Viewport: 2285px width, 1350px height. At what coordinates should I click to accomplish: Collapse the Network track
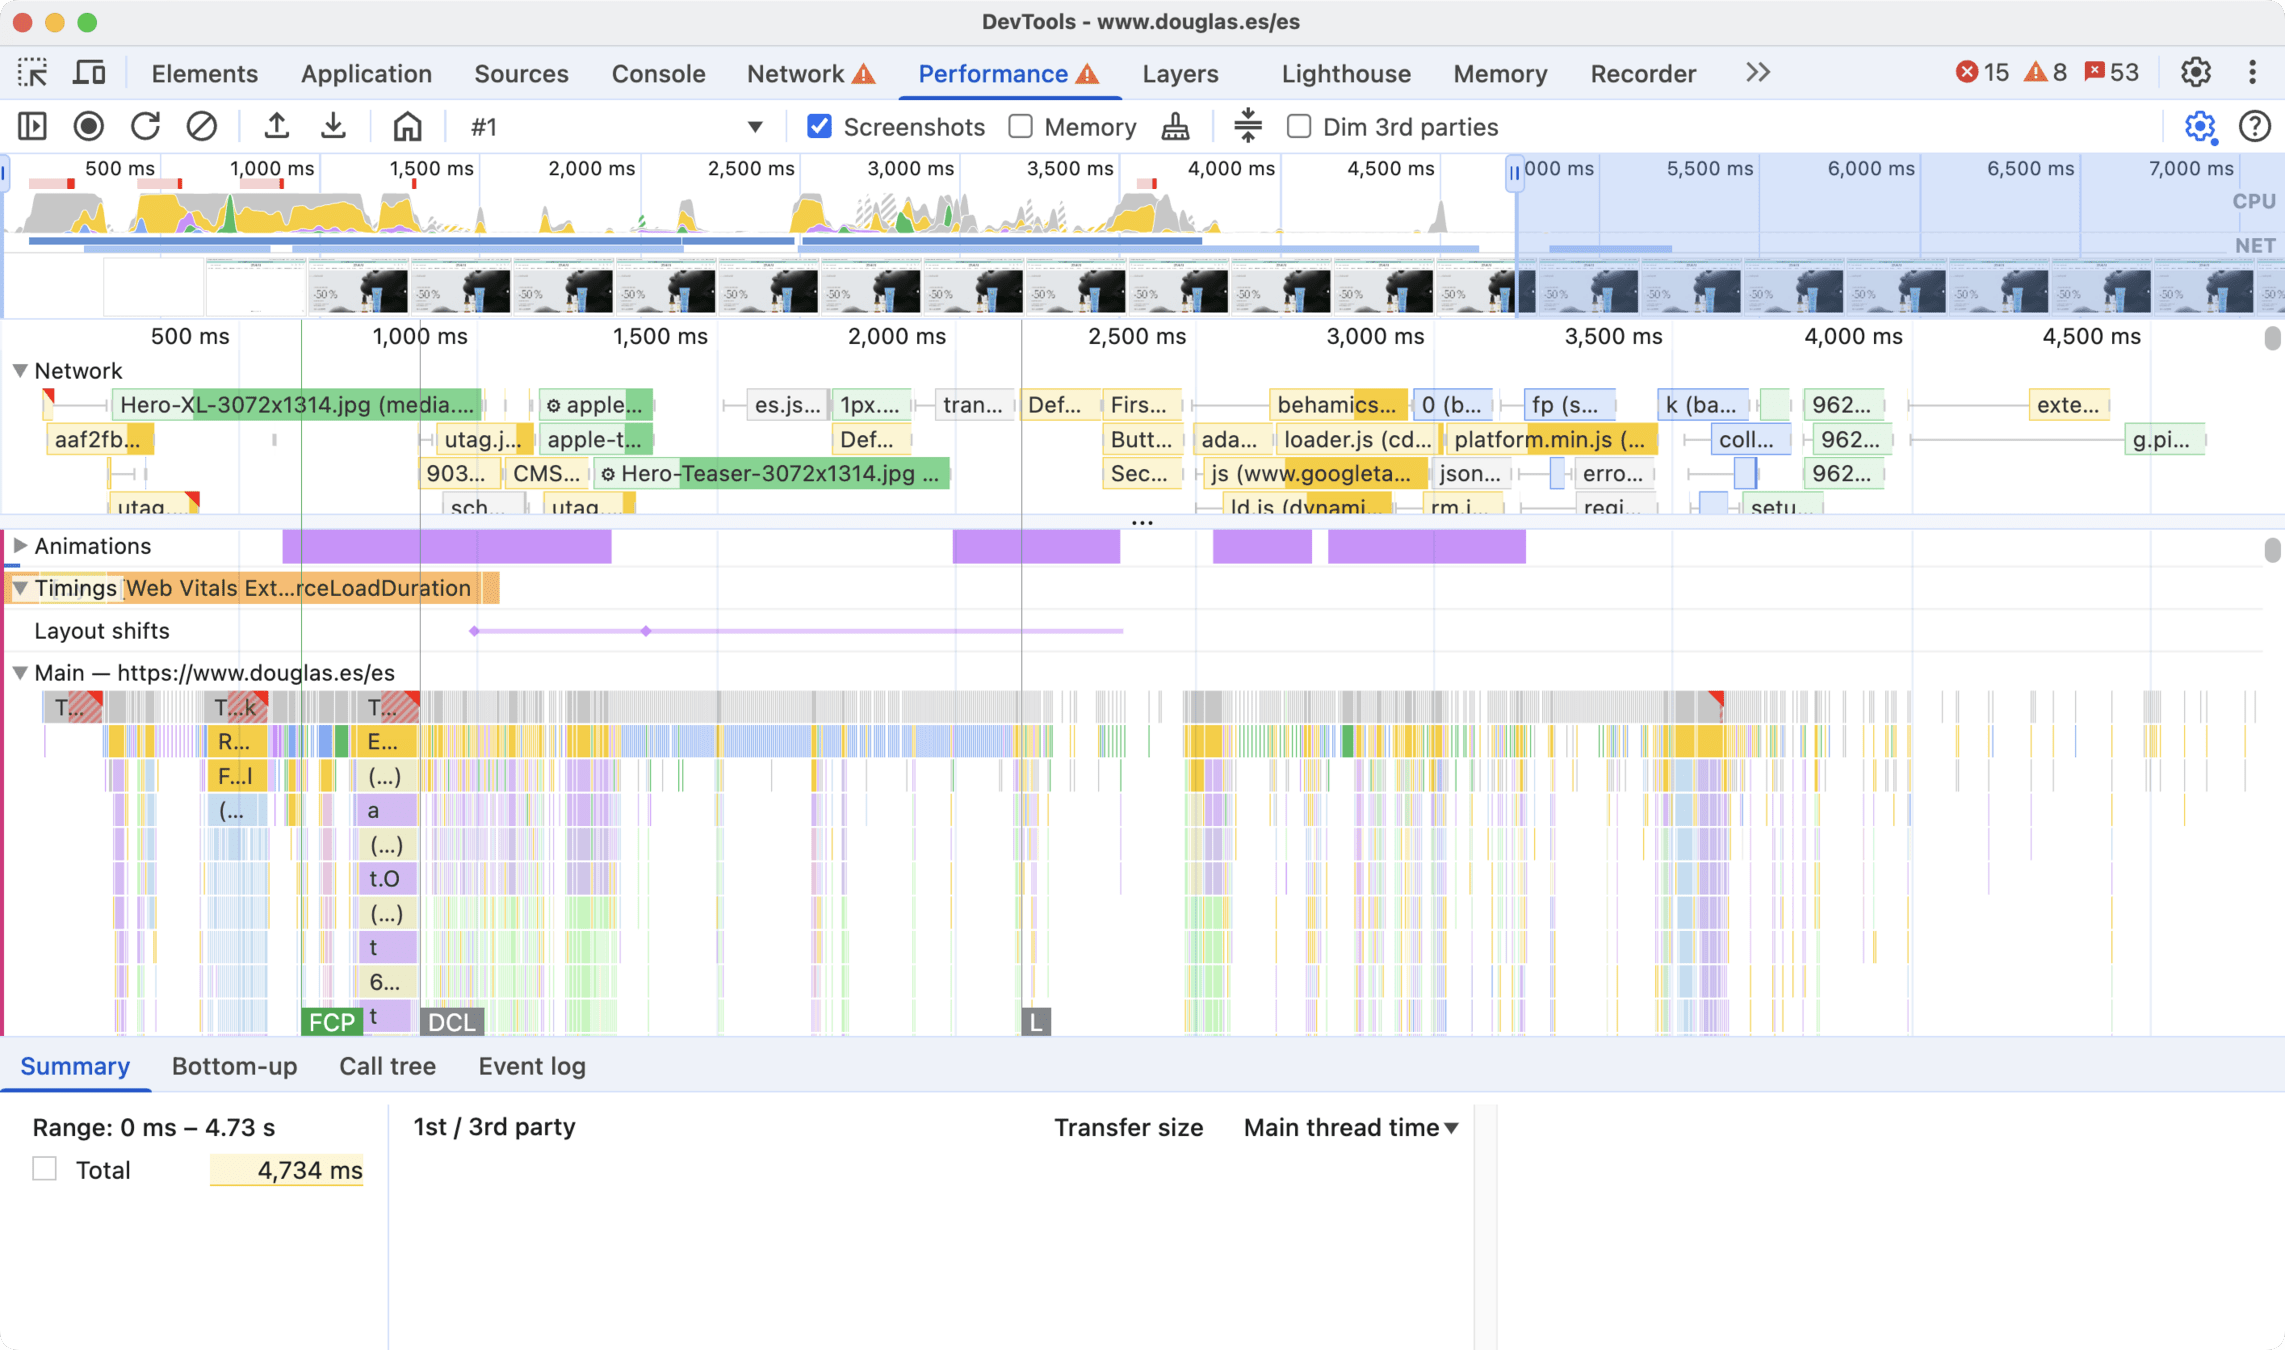tap(19, 371)
